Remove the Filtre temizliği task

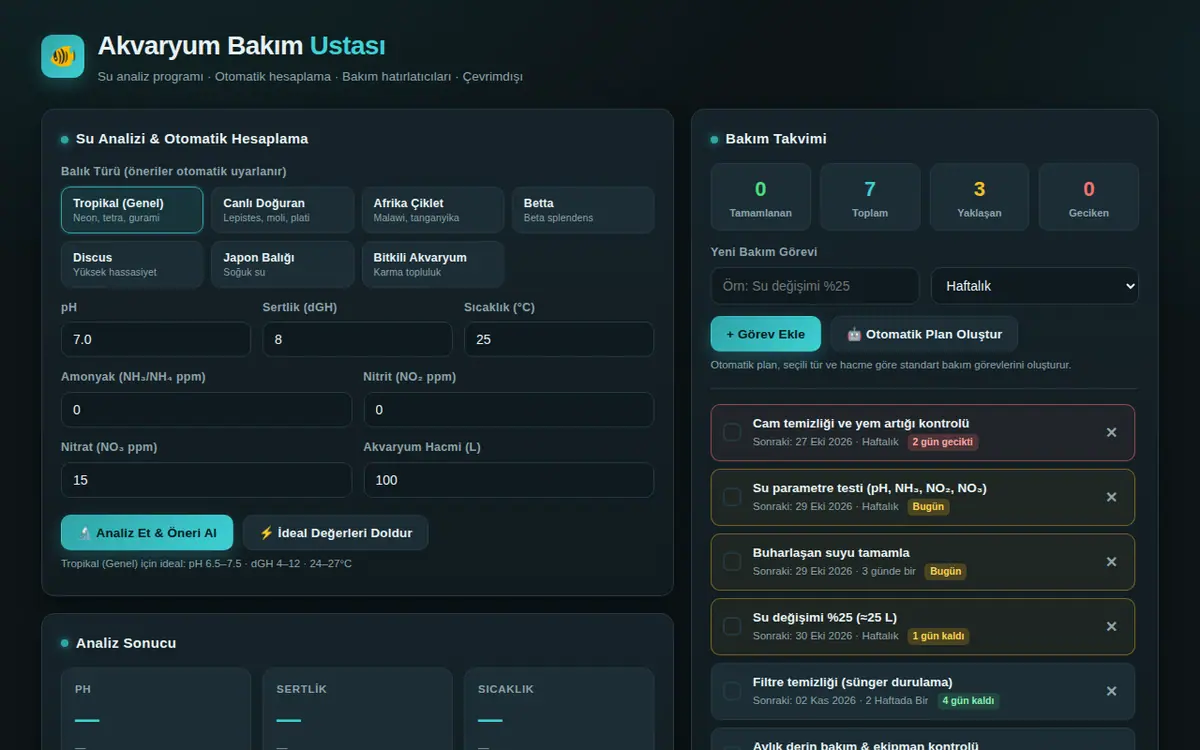tap(1111, 691)
